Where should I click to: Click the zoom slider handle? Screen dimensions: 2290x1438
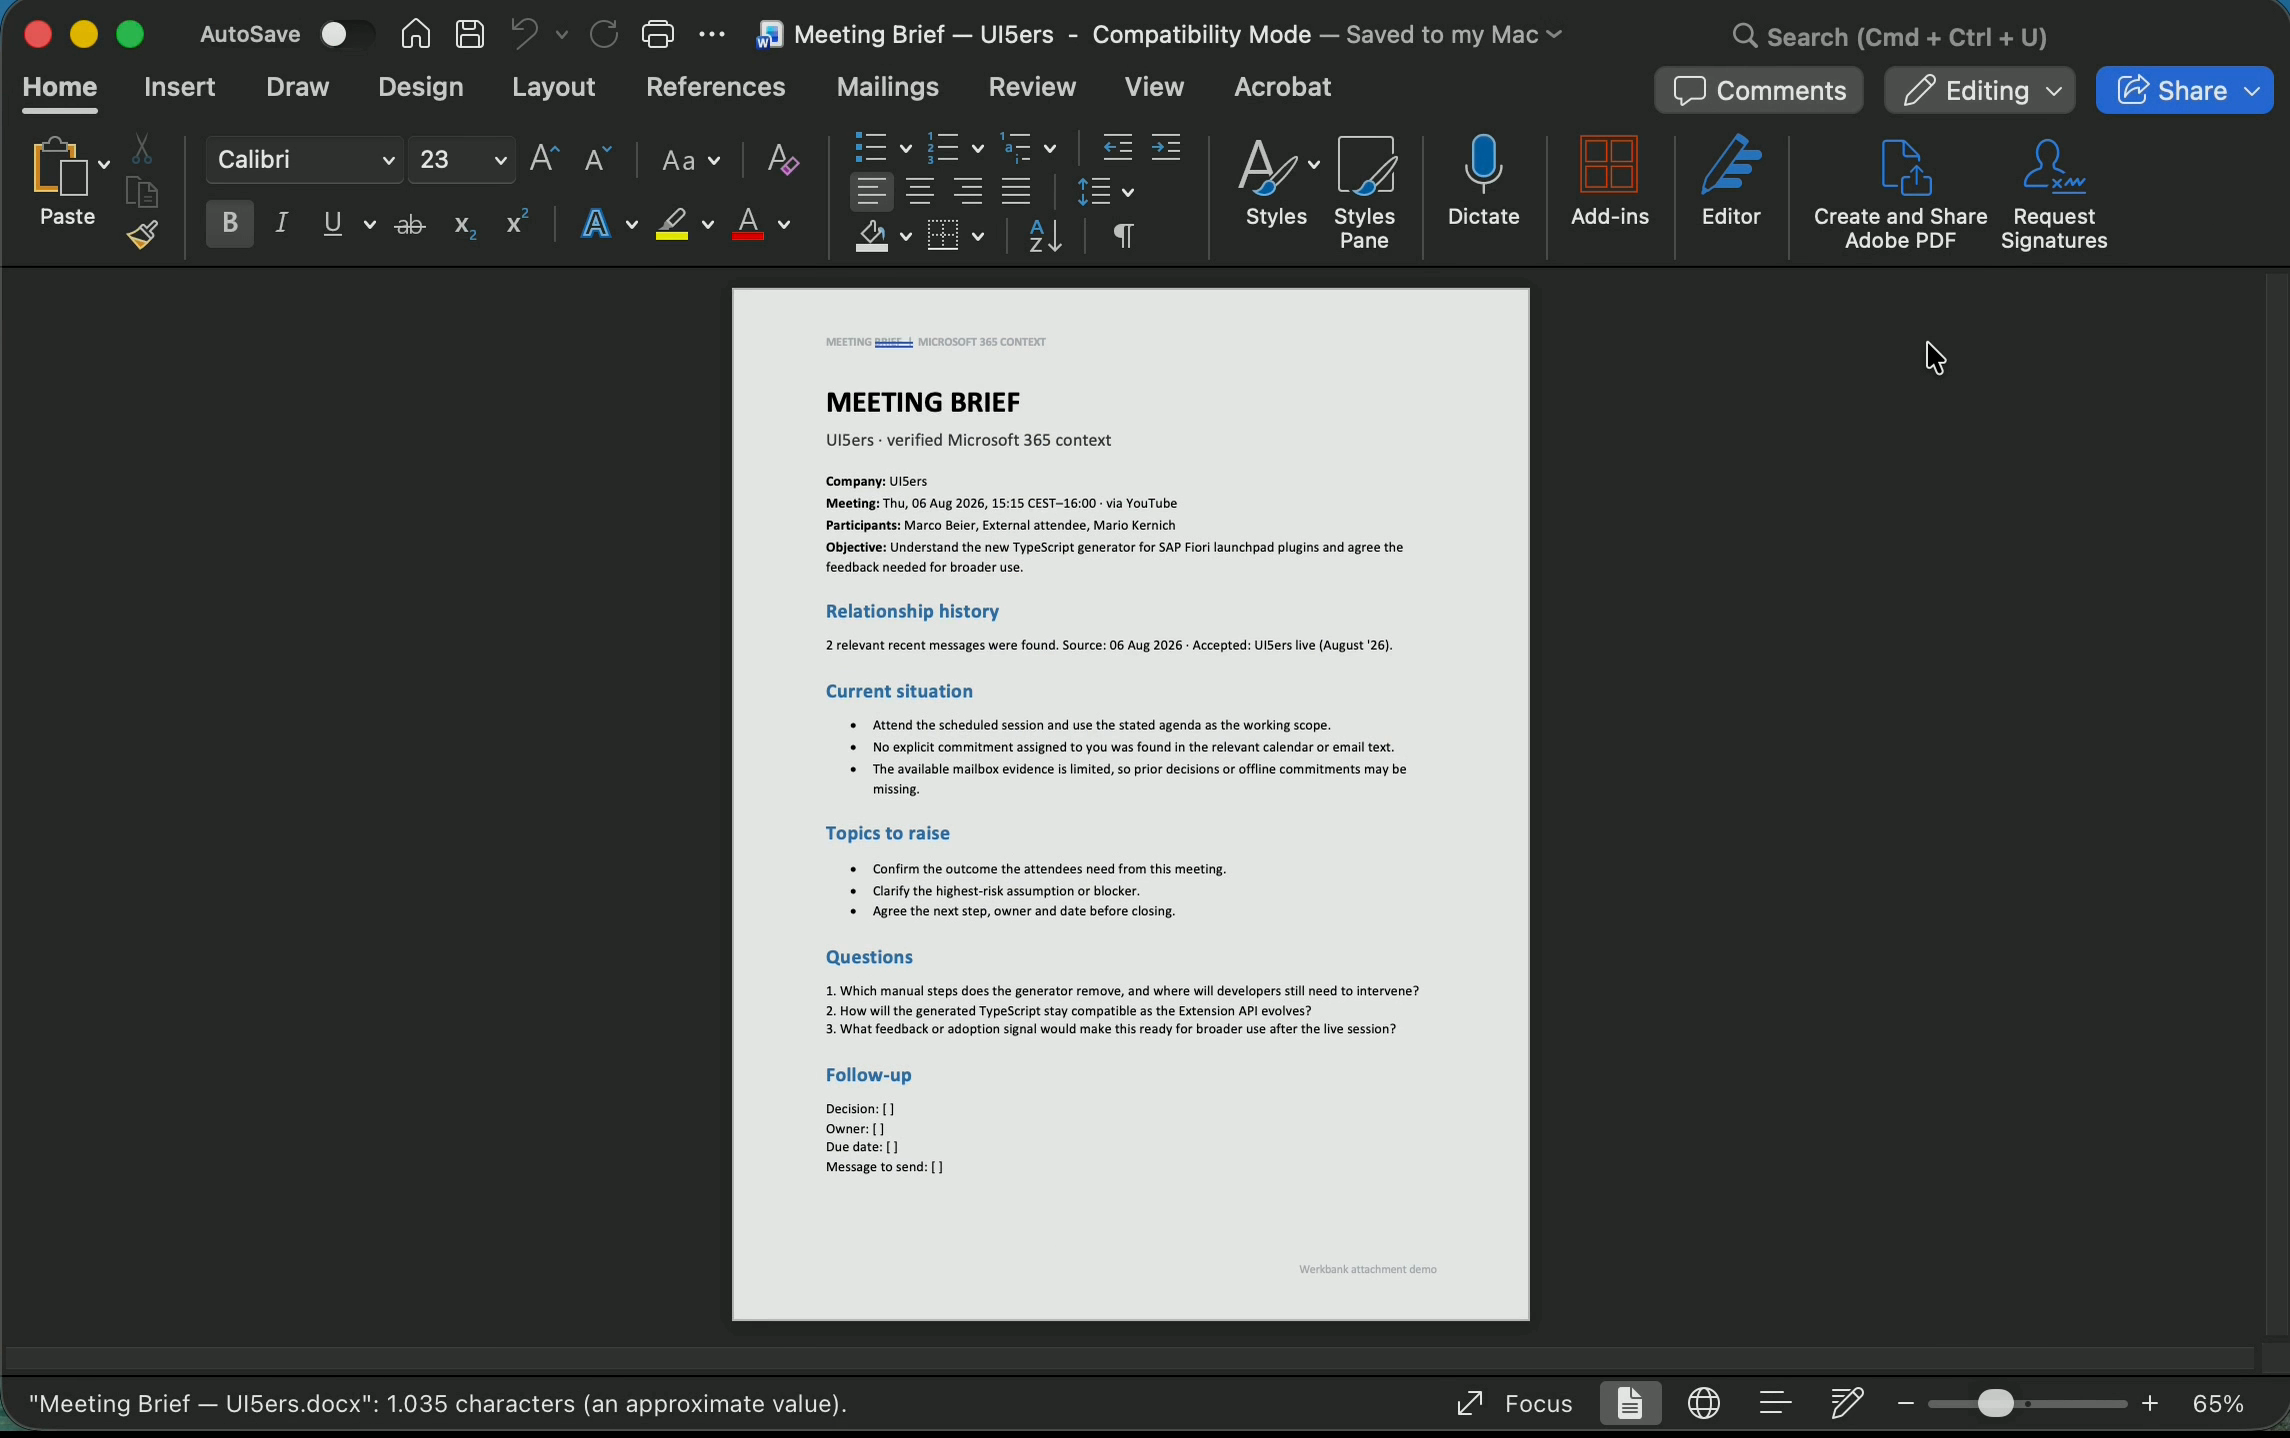pyautogui.click(x=1995, y=1404)
